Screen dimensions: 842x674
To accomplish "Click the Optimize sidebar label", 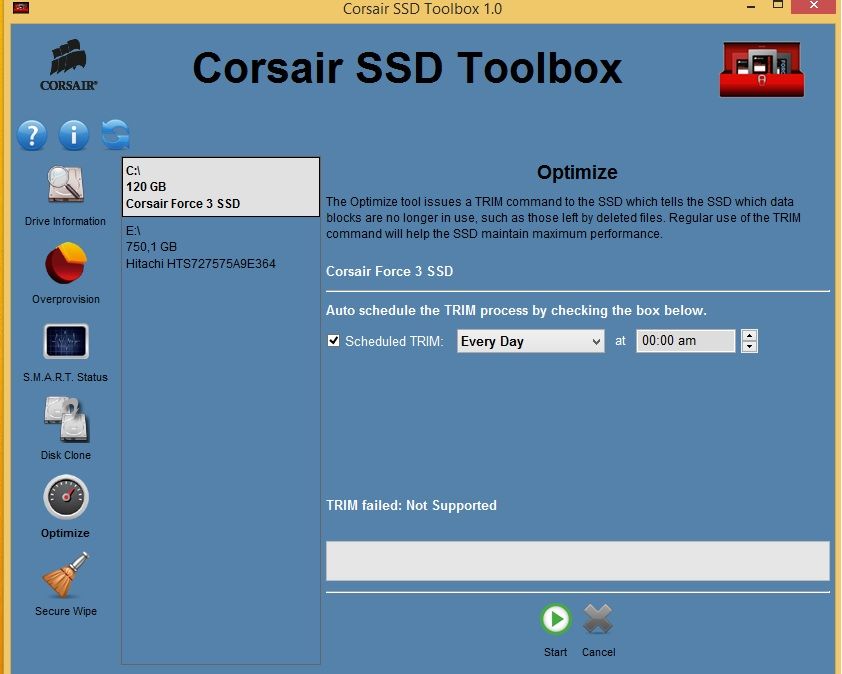I will coord(66,533).
